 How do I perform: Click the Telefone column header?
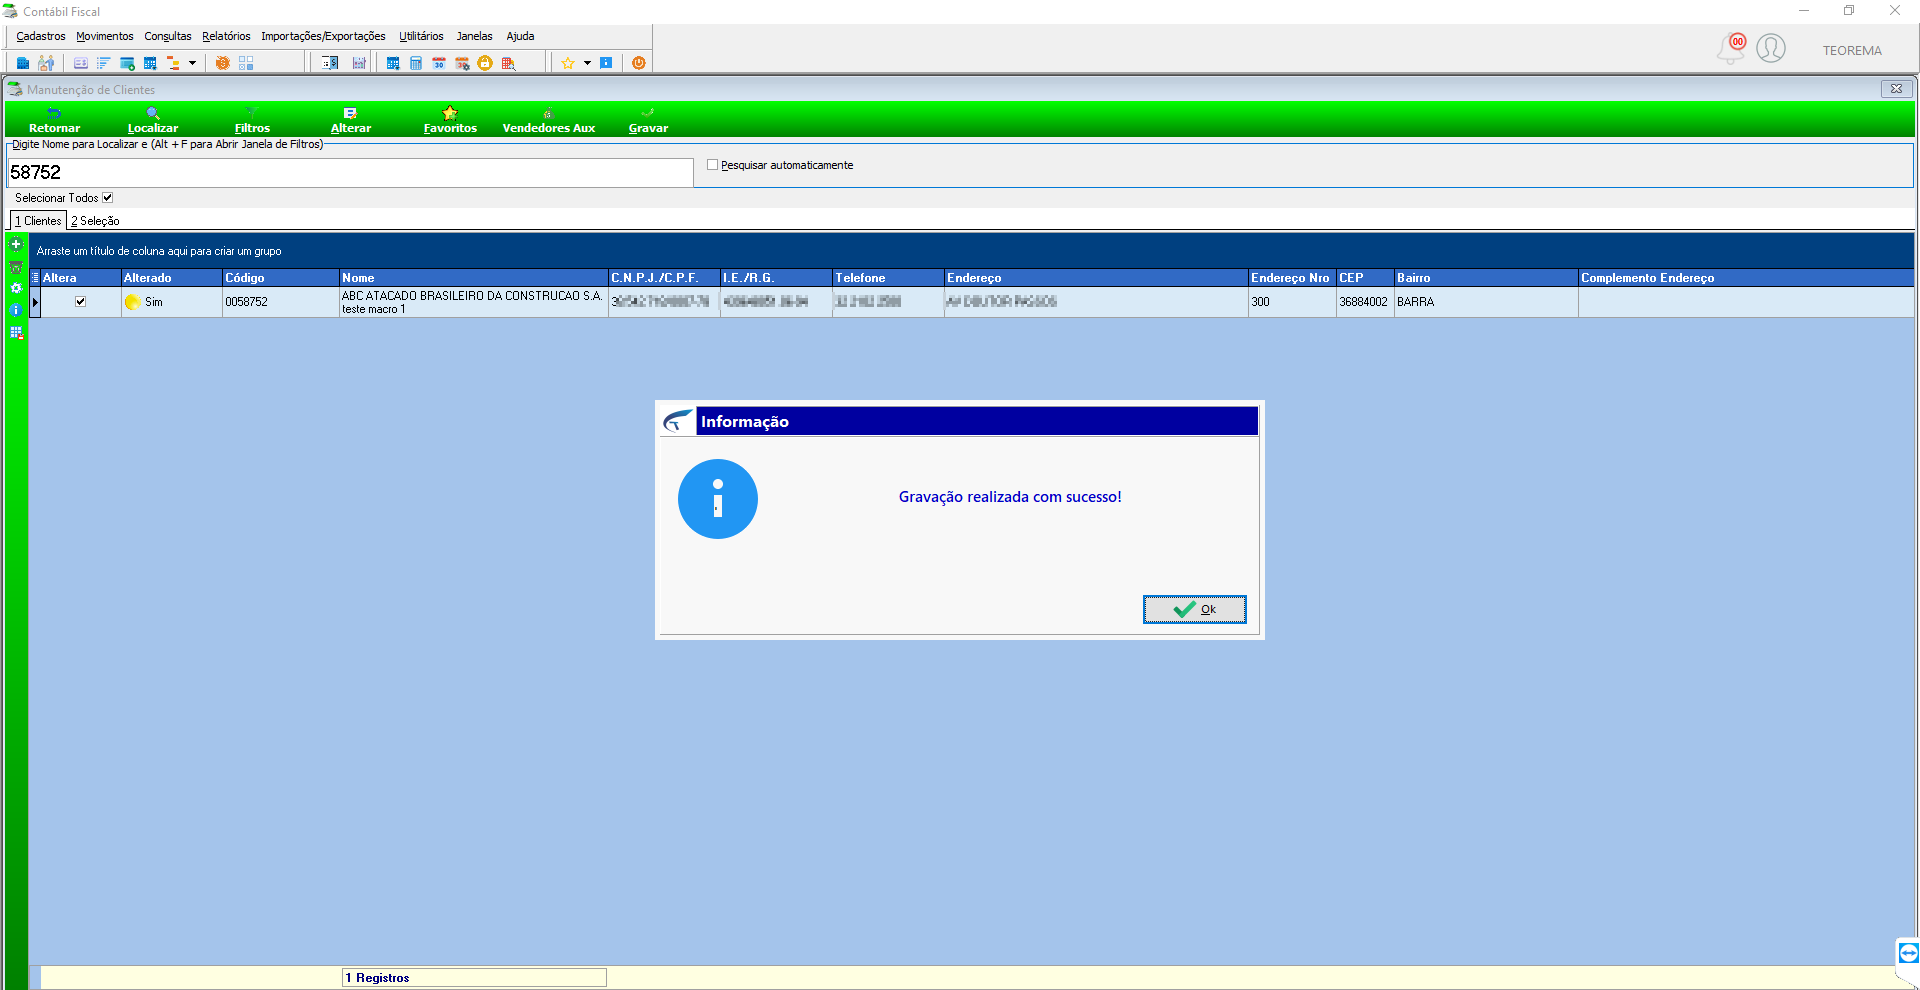coord(888,278)
